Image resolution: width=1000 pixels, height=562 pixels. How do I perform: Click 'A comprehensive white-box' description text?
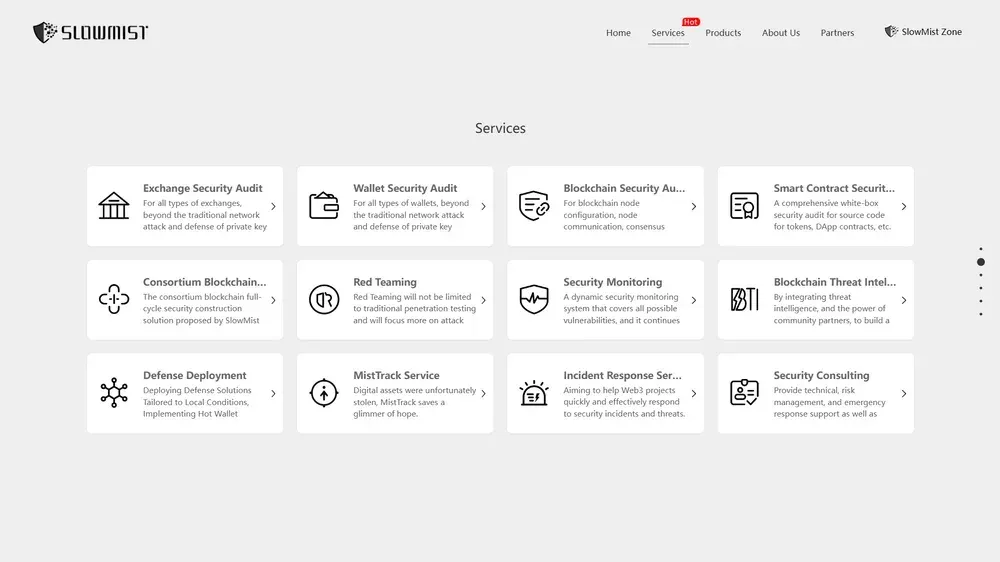tap(832, 215)
